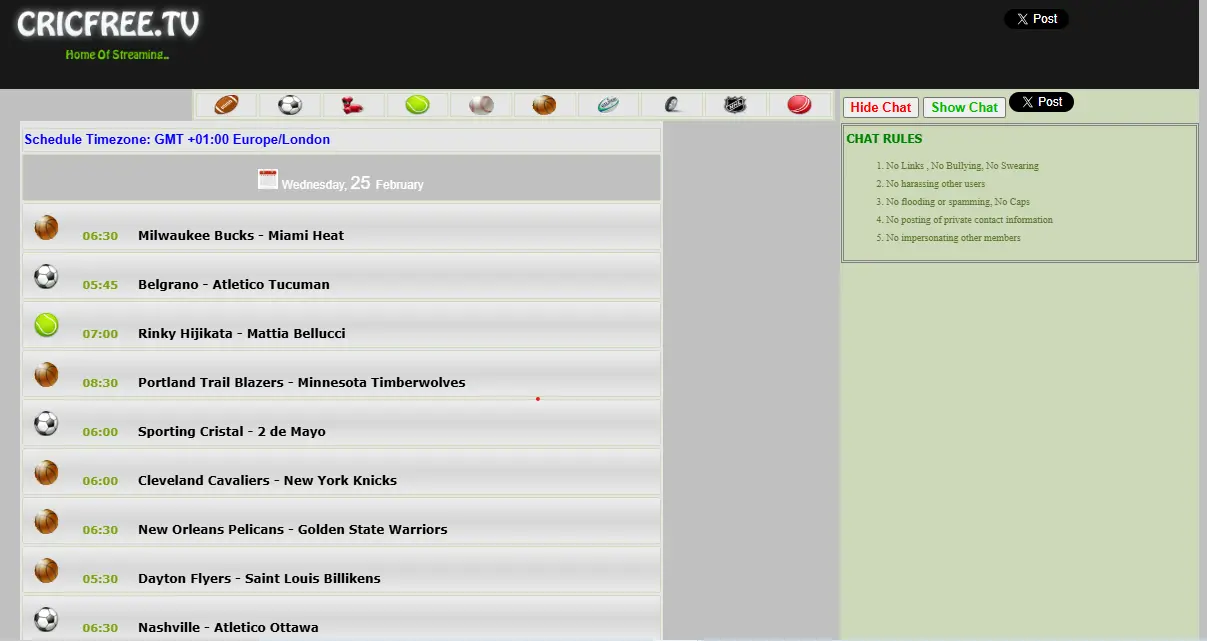Open the motorsport tire category icon
The height and width of the screenshot is (641, 1207).
click(672, 105)
